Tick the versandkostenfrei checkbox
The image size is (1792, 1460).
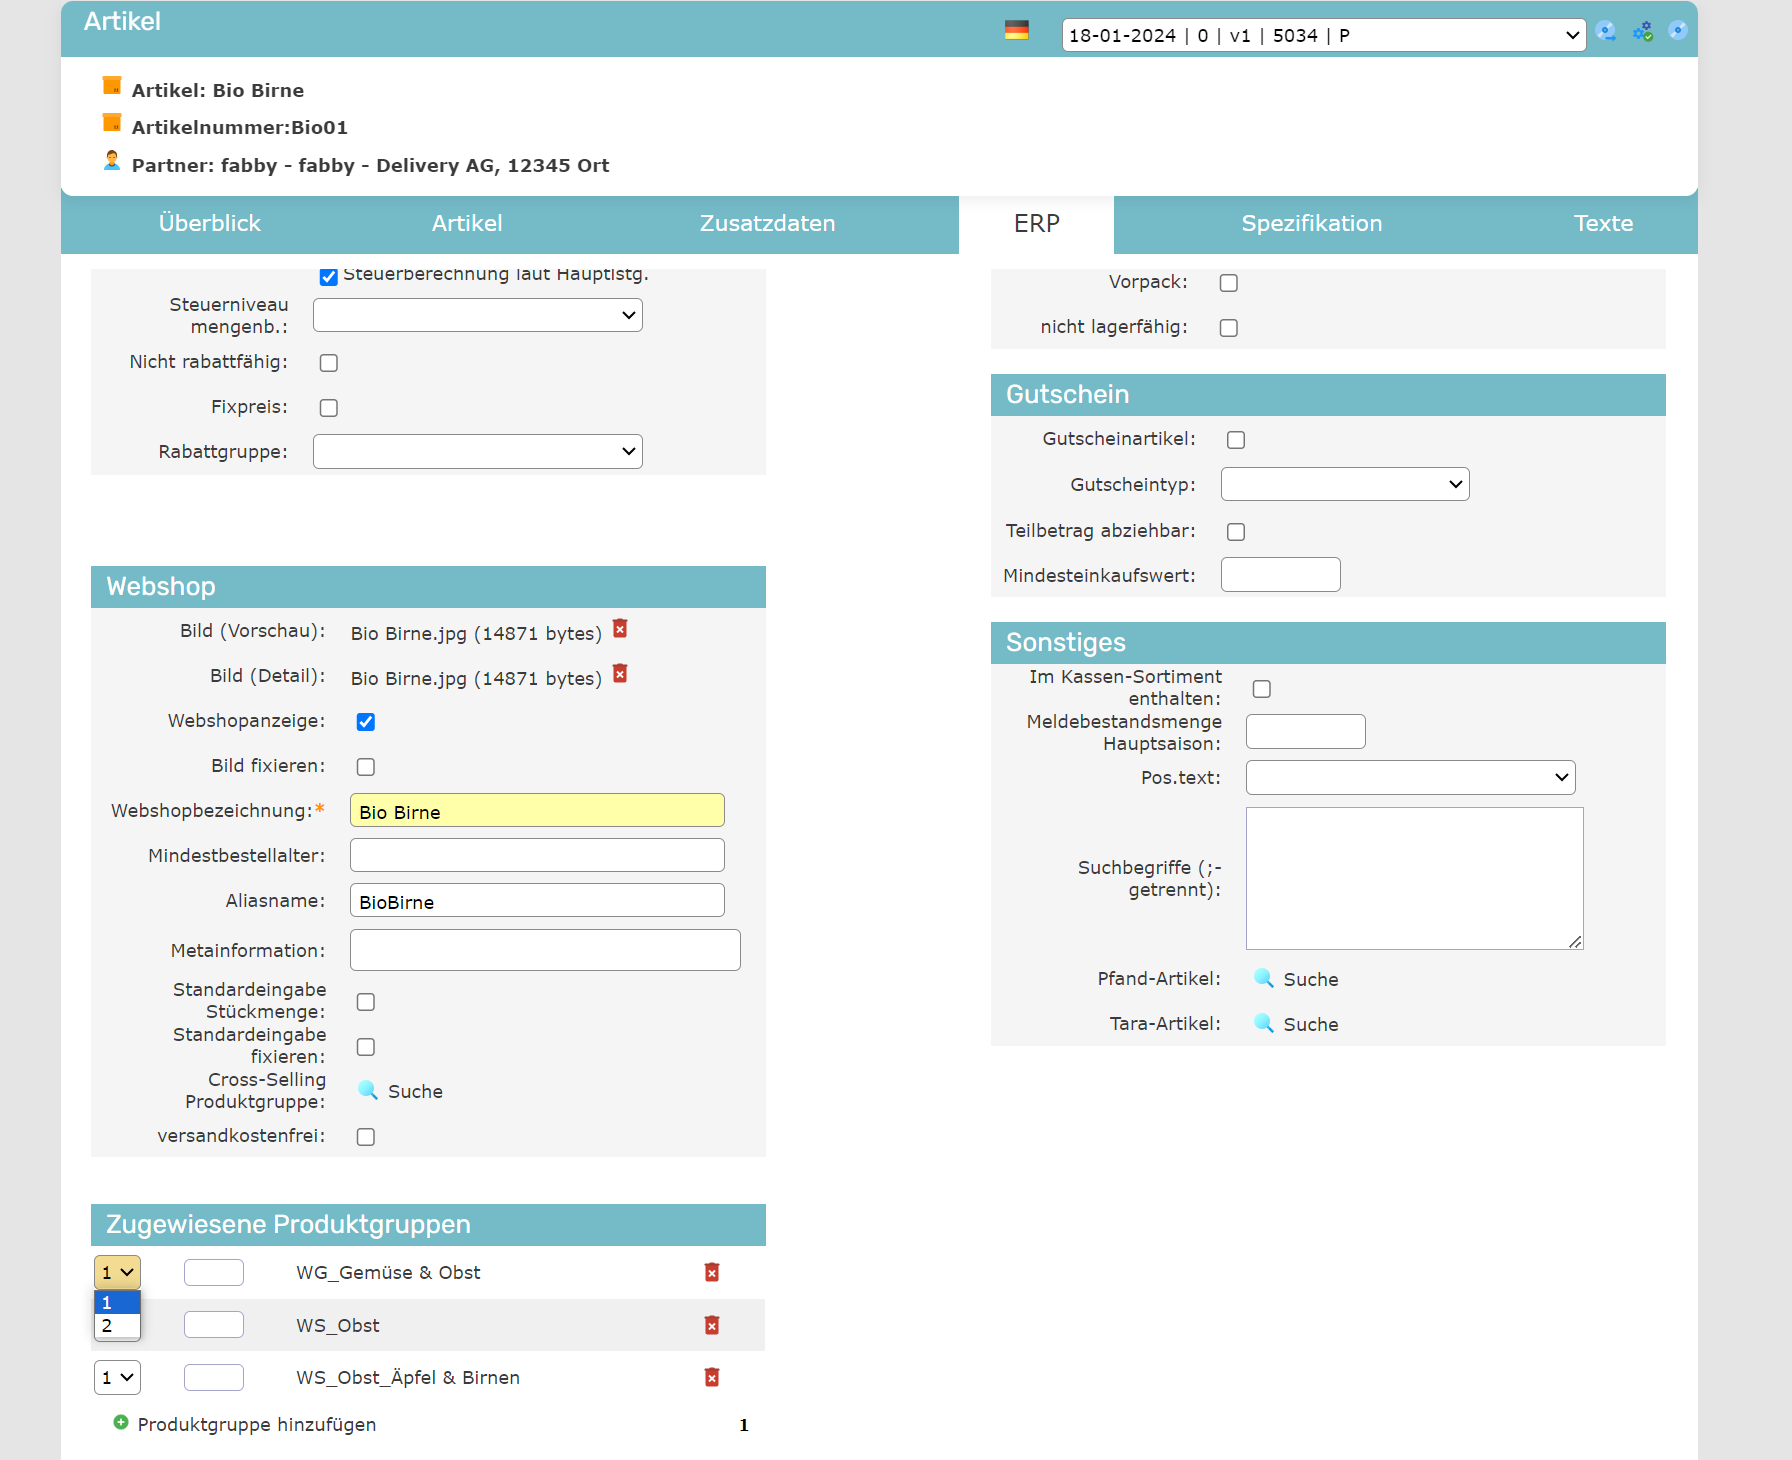366,1137
